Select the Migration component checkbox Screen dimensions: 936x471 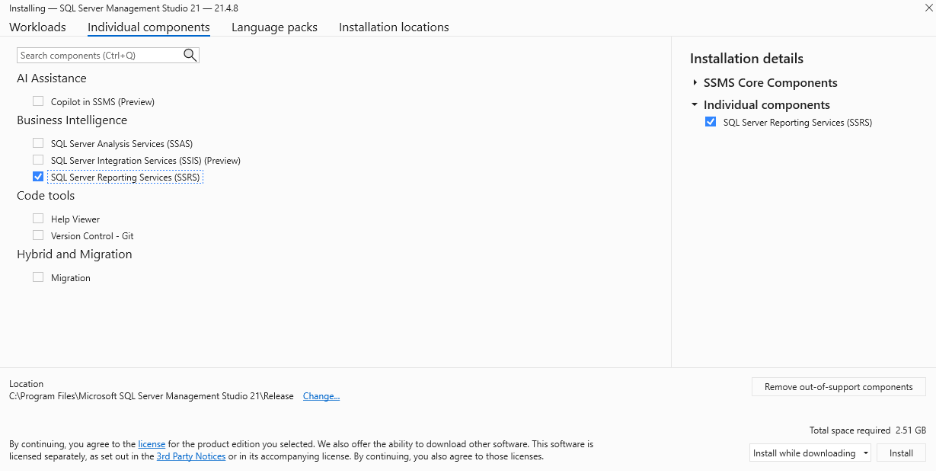pyautogui.click(x=38, y=277)
